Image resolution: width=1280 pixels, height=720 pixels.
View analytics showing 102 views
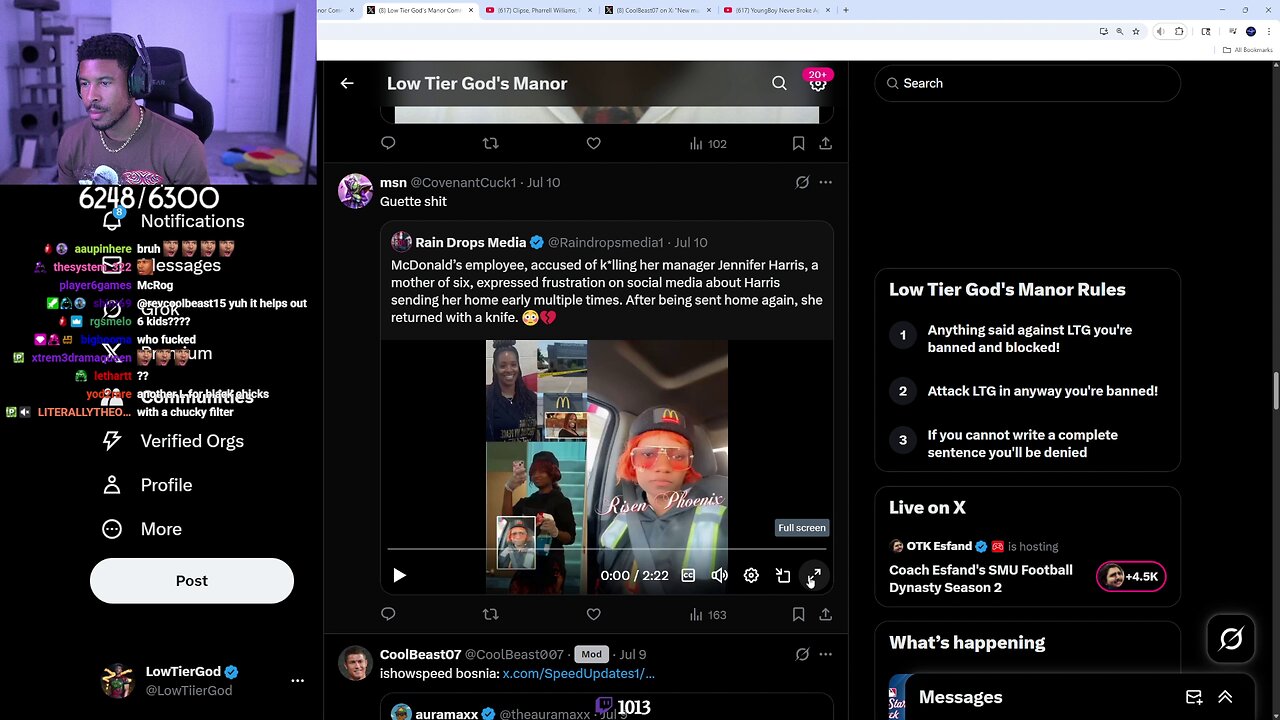pos(708,143)
